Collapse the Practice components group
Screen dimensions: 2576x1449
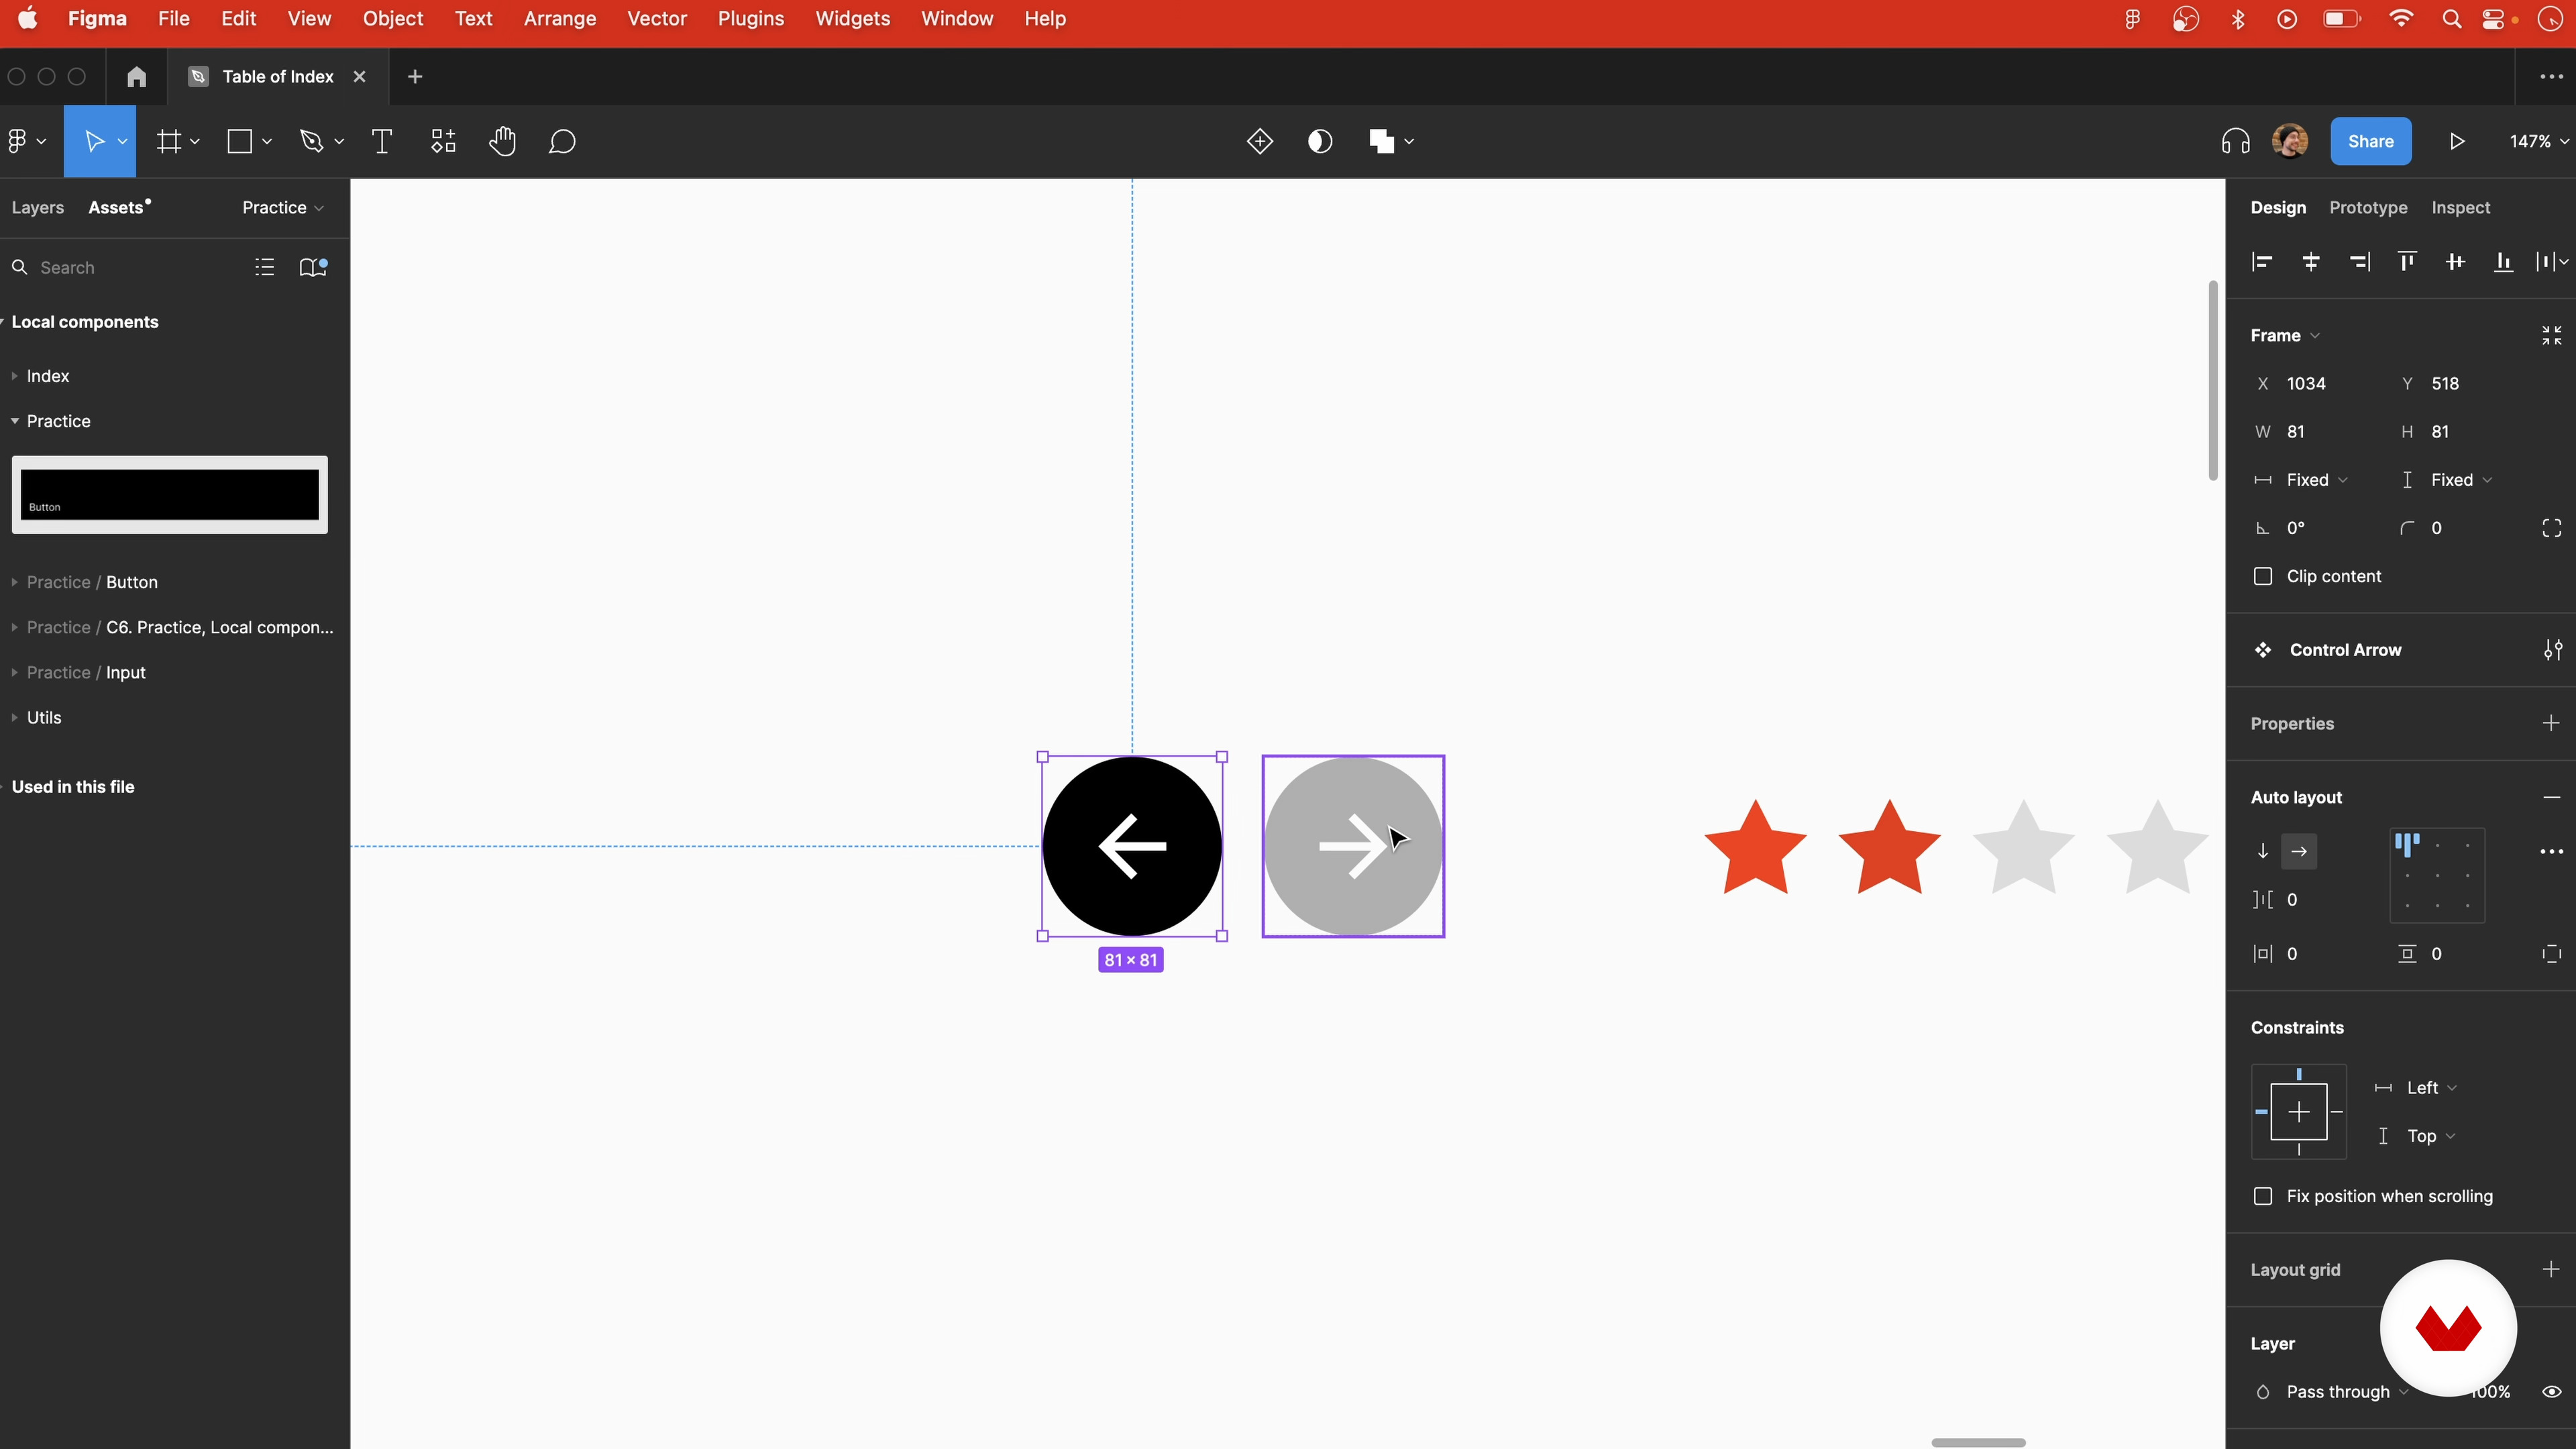pos(14,421)
